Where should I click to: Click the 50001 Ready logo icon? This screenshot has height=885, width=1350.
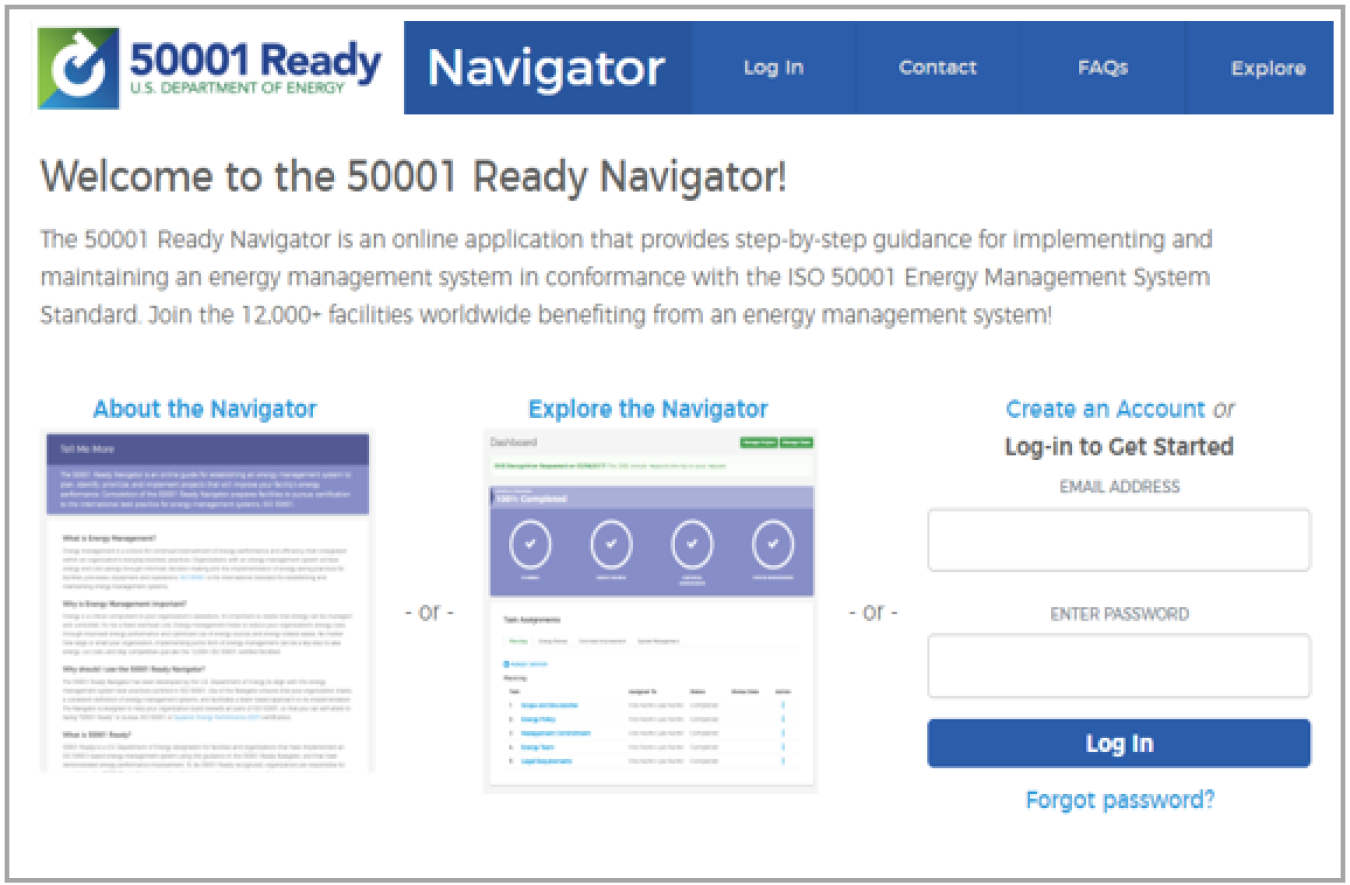click(x=78, y=67)
